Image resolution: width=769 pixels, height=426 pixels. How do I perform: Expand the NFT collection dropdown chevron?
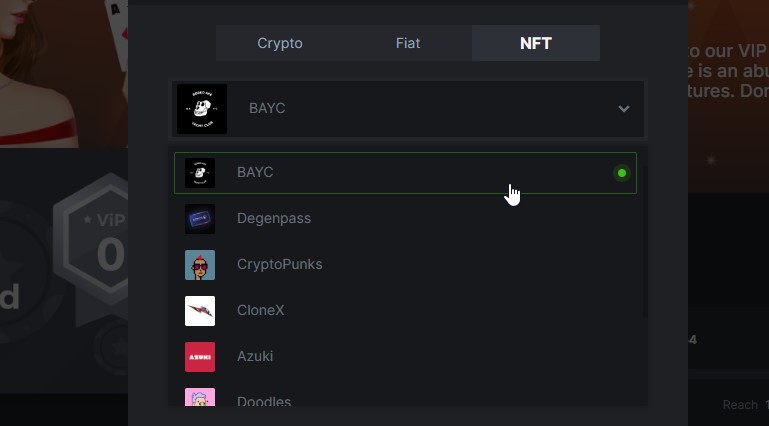click(x=624, y=108)
